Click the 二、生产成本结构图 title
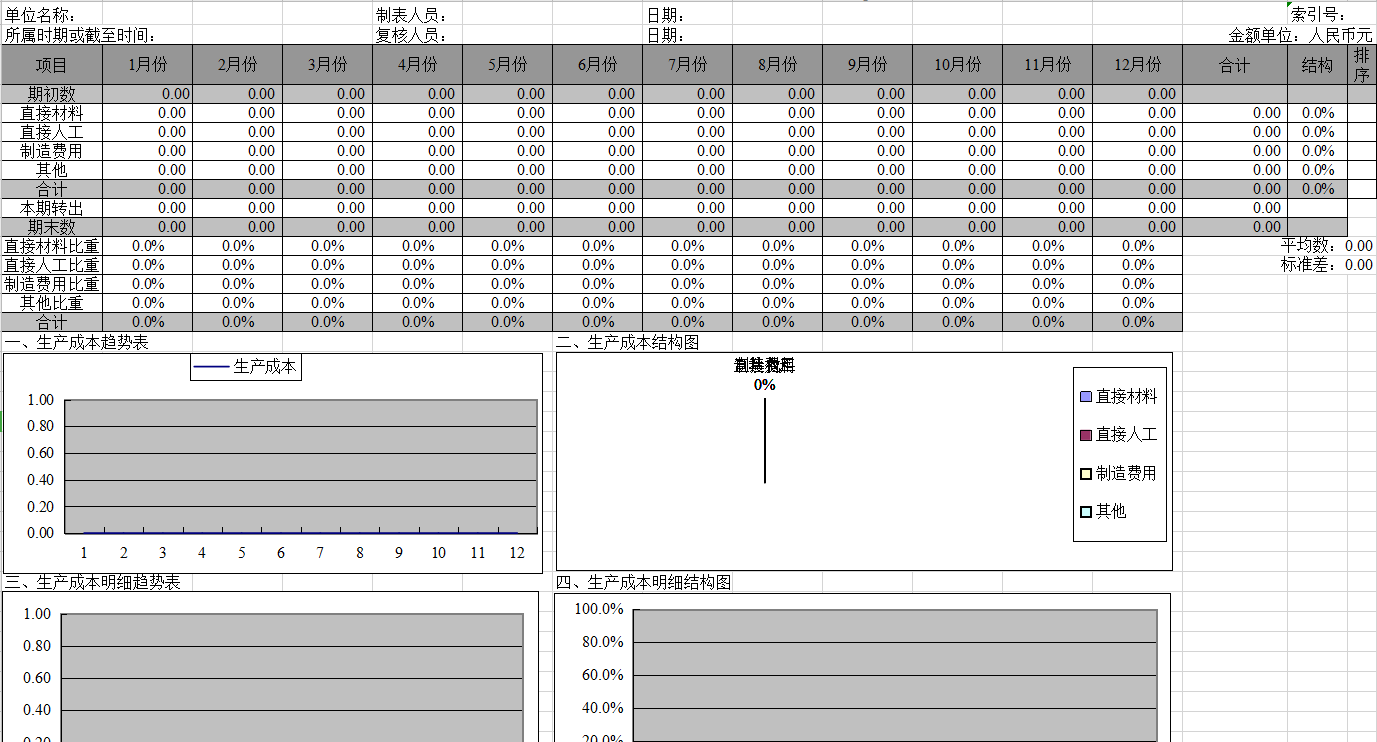Image resolution: width=1377 pixels, height=742 pixels. pyautogui.click(x=628, y=343)
